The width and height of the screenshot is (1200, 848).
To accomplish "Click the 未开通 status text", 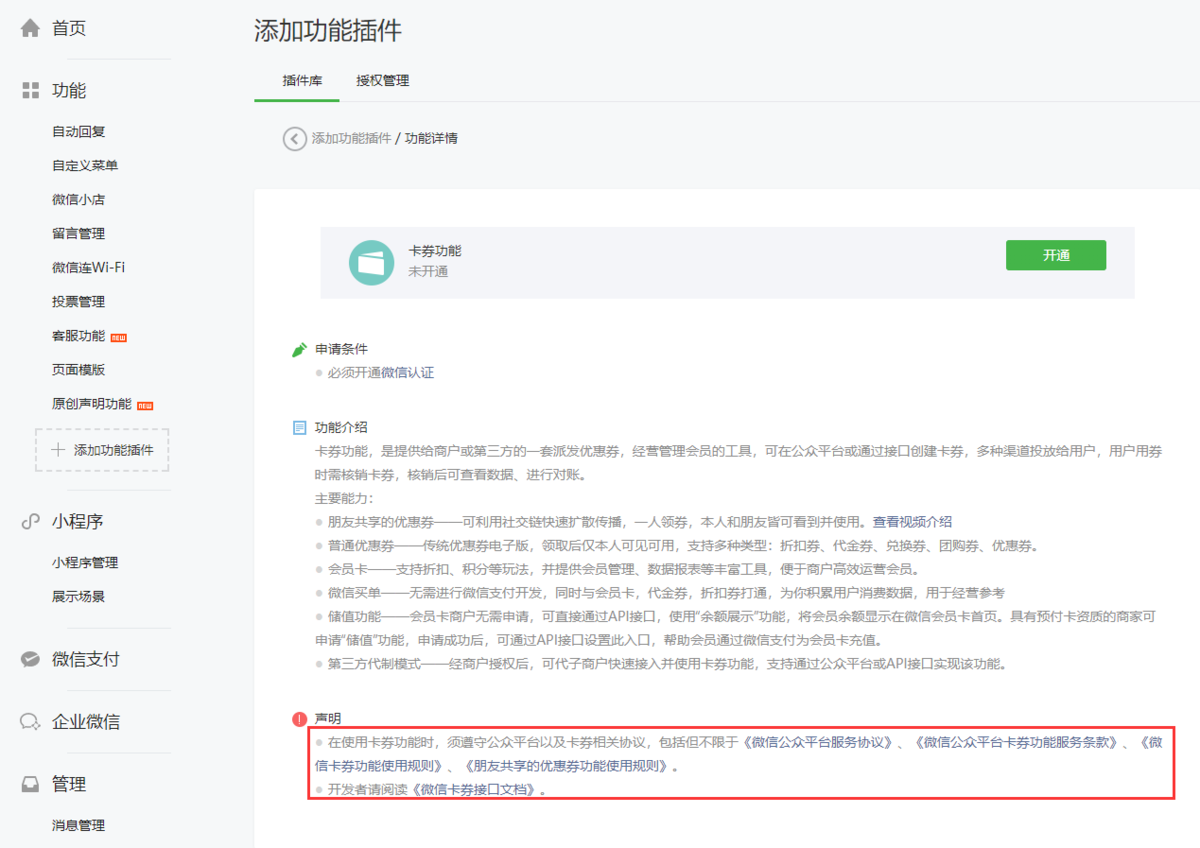I will [428, 272].
